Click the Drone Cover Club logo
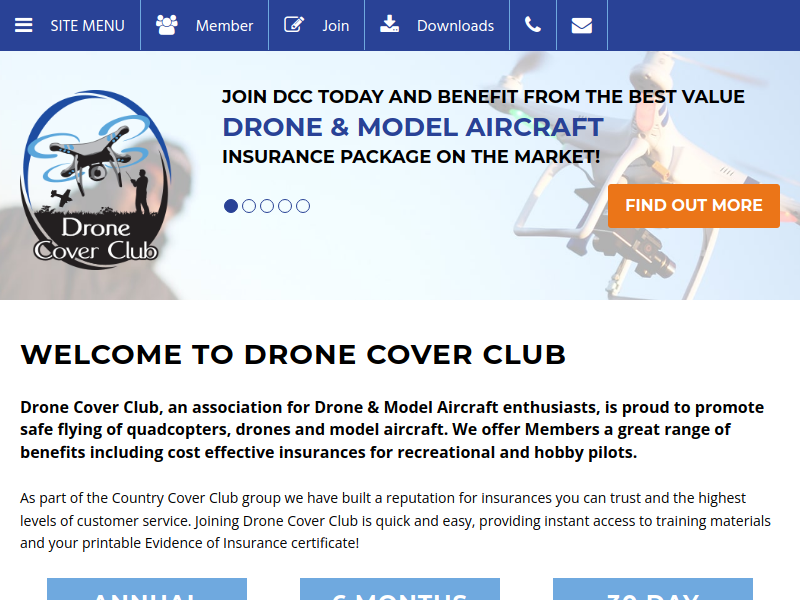Viewport: 800px width, 600px height. point(95,180)
